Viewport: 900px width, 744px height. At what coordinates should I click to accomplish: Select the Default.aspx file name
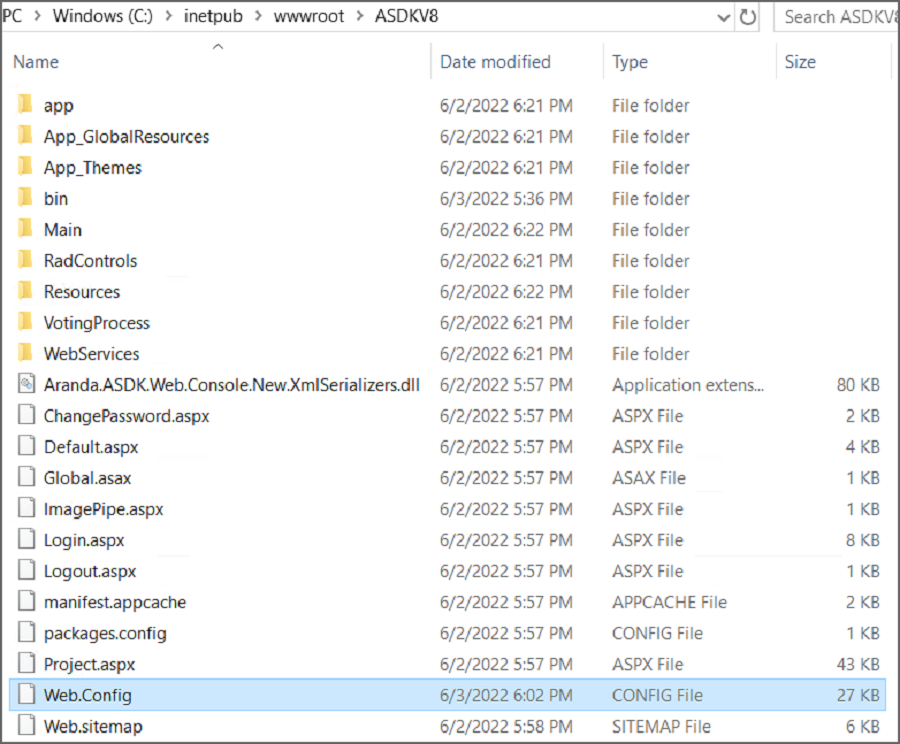pyautogui.click(x=91, y=447)
